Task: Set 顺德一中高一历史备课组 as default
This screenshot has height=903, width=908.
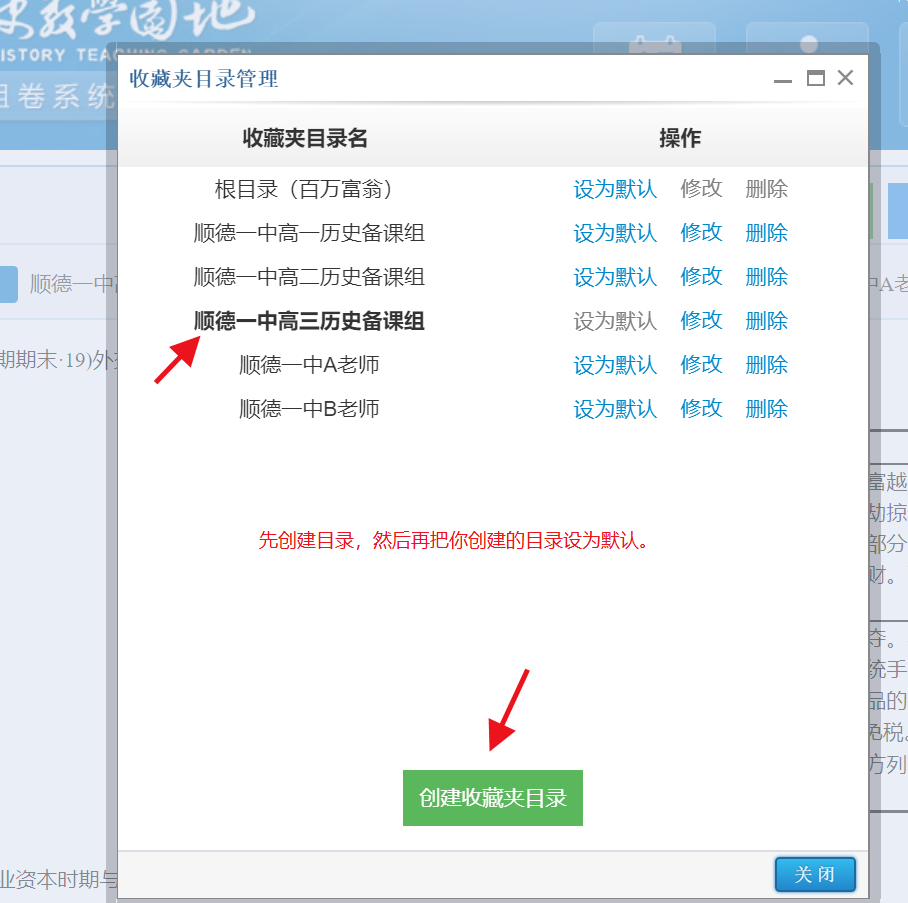Action: tap(615, 233)
